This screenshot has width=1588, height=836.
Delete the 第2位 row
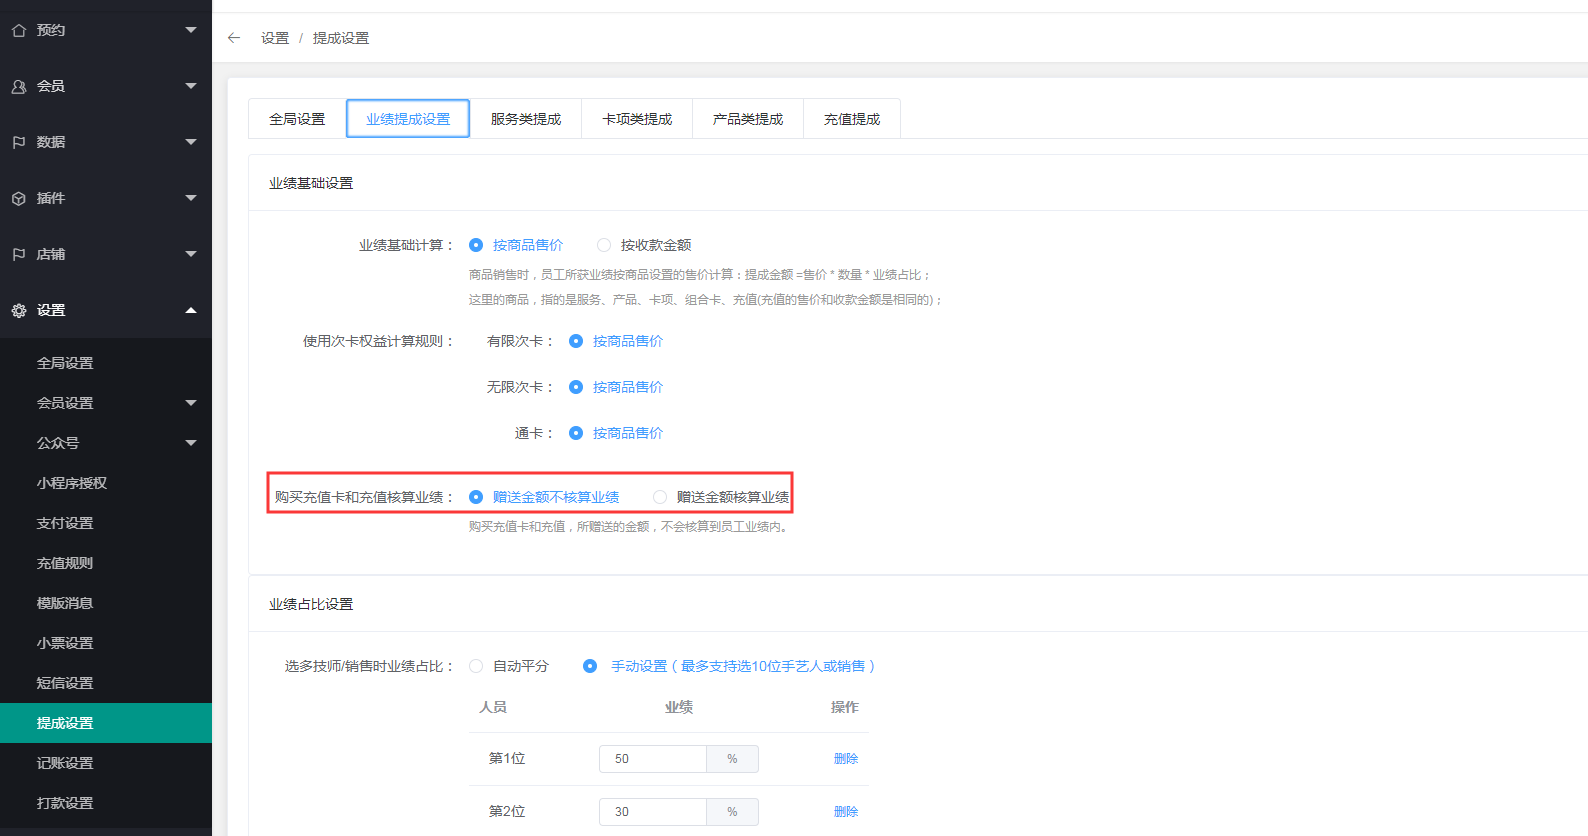(x=846, y=812)
